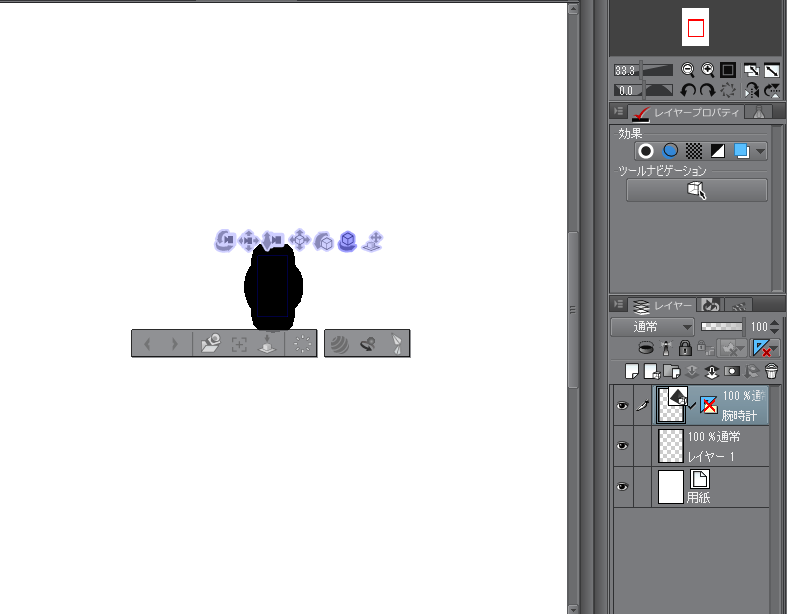This screenshot has height=614, width=787.
Task: Toggle extract line blue circle effect
Action: point(670,151)
